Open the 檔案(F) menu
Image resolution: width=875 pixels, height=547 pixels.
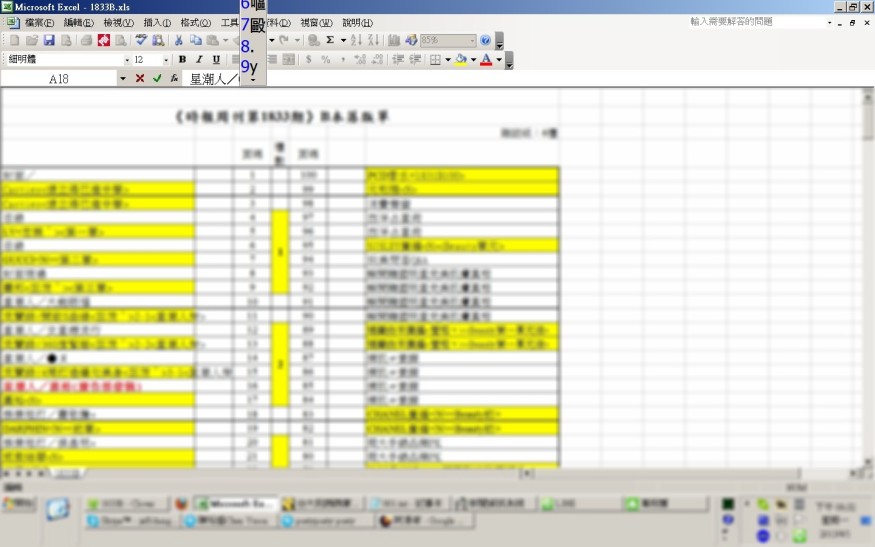(39, 23)
